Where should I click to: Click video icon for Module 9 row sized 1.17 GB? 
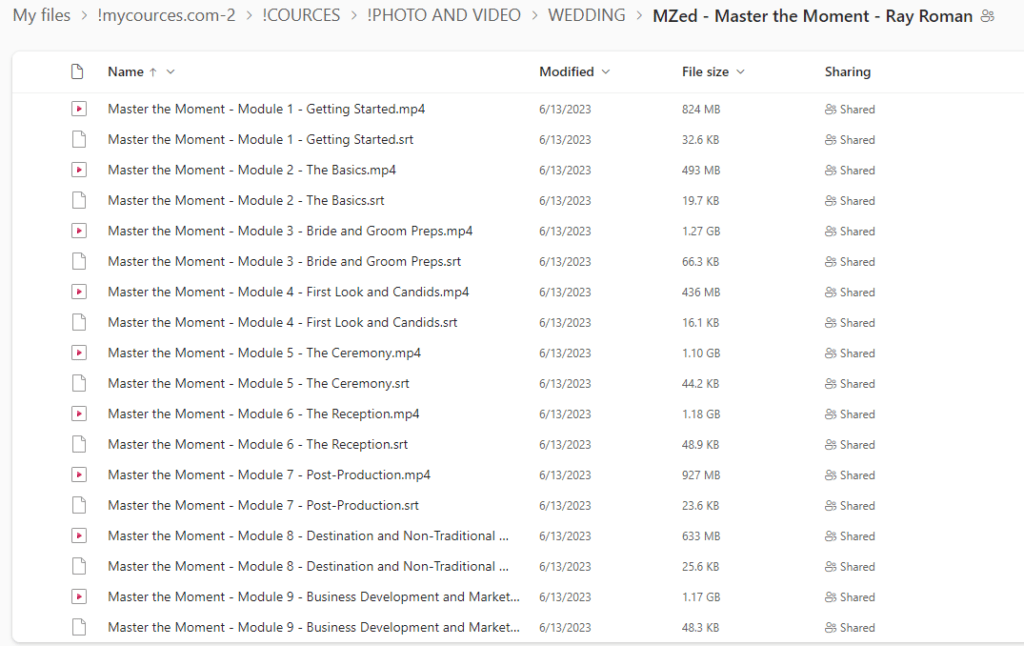coord(79,596)
